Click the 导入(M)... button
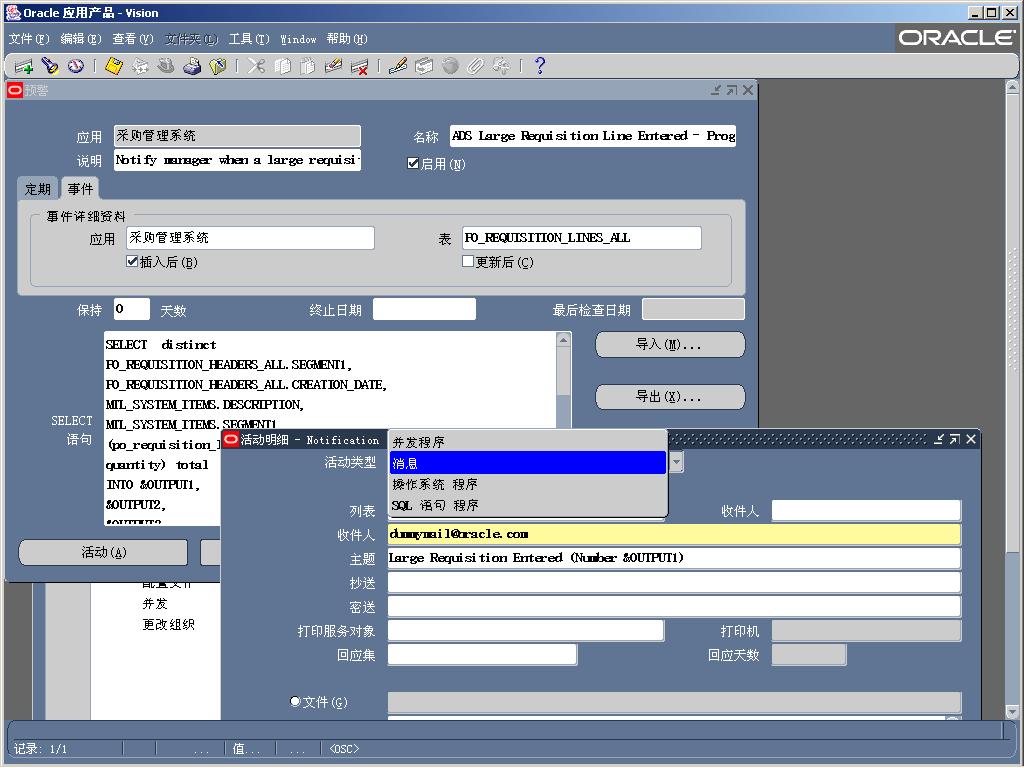1024x768 pixels. tap(670, 344)
